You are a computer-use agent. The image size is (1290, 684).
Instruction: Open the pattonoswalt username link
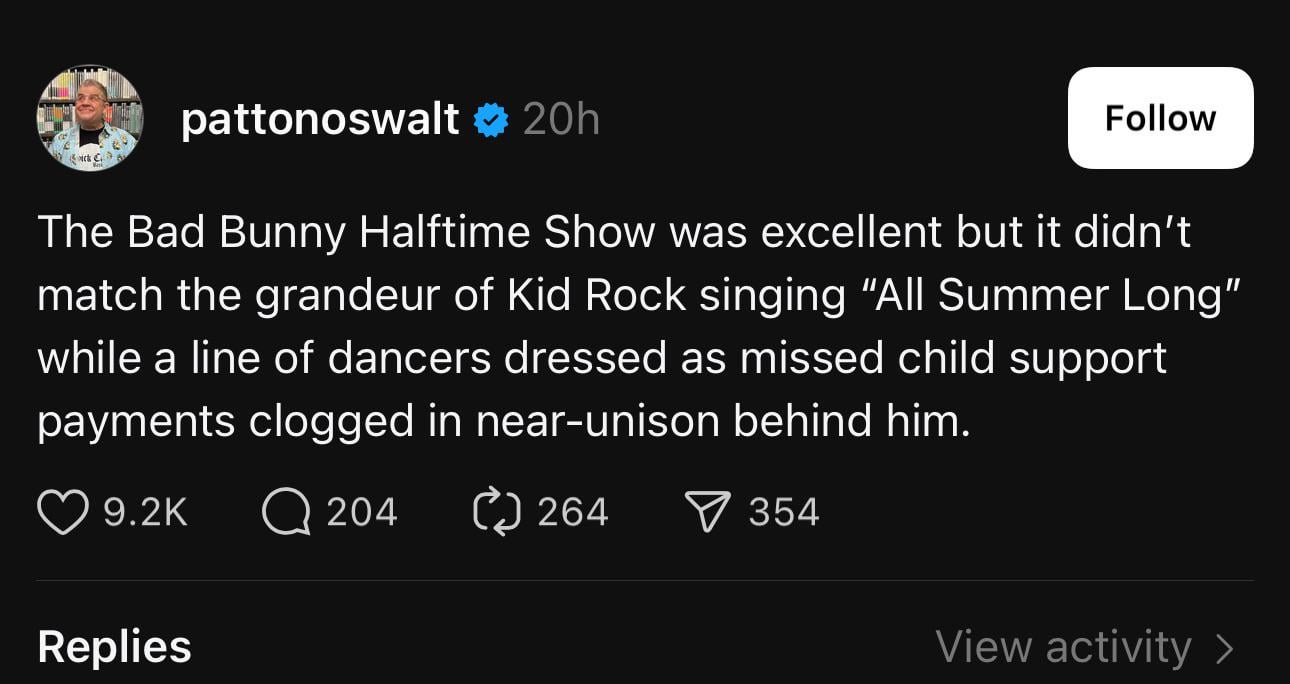pyautogui.click(x=320, y=120)
